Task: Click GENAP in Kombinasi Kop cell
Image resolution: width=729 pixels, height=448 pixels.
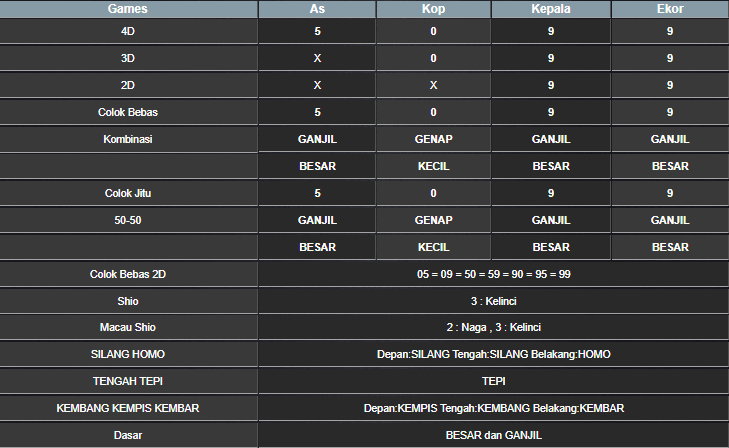Action: point(433,139)
